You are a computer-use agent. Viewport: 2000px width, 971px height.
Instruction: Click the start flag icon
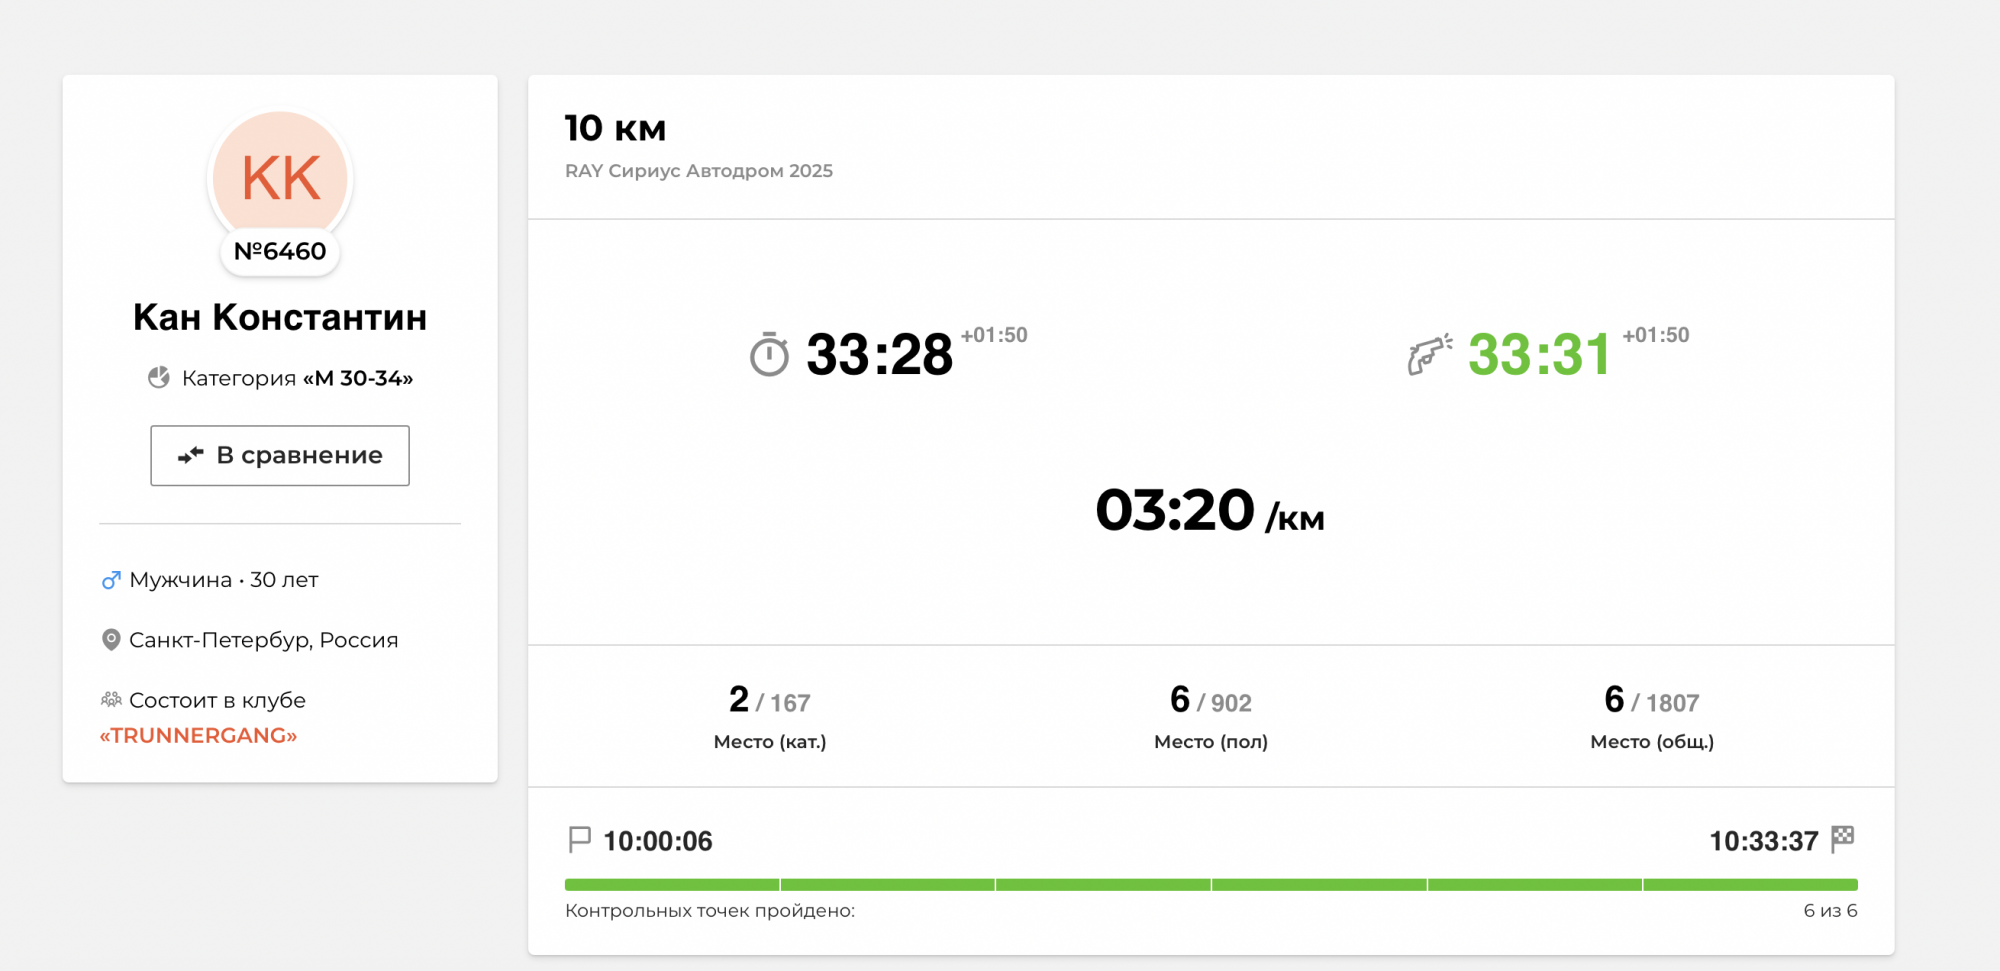tap(579, 840)
